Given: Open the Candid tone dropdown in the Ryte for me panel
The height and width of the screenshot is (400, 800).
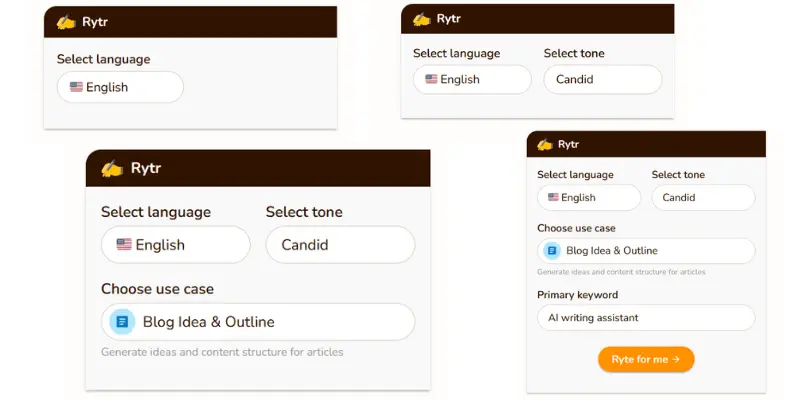Looking at the screenshot, I should 704,197.
